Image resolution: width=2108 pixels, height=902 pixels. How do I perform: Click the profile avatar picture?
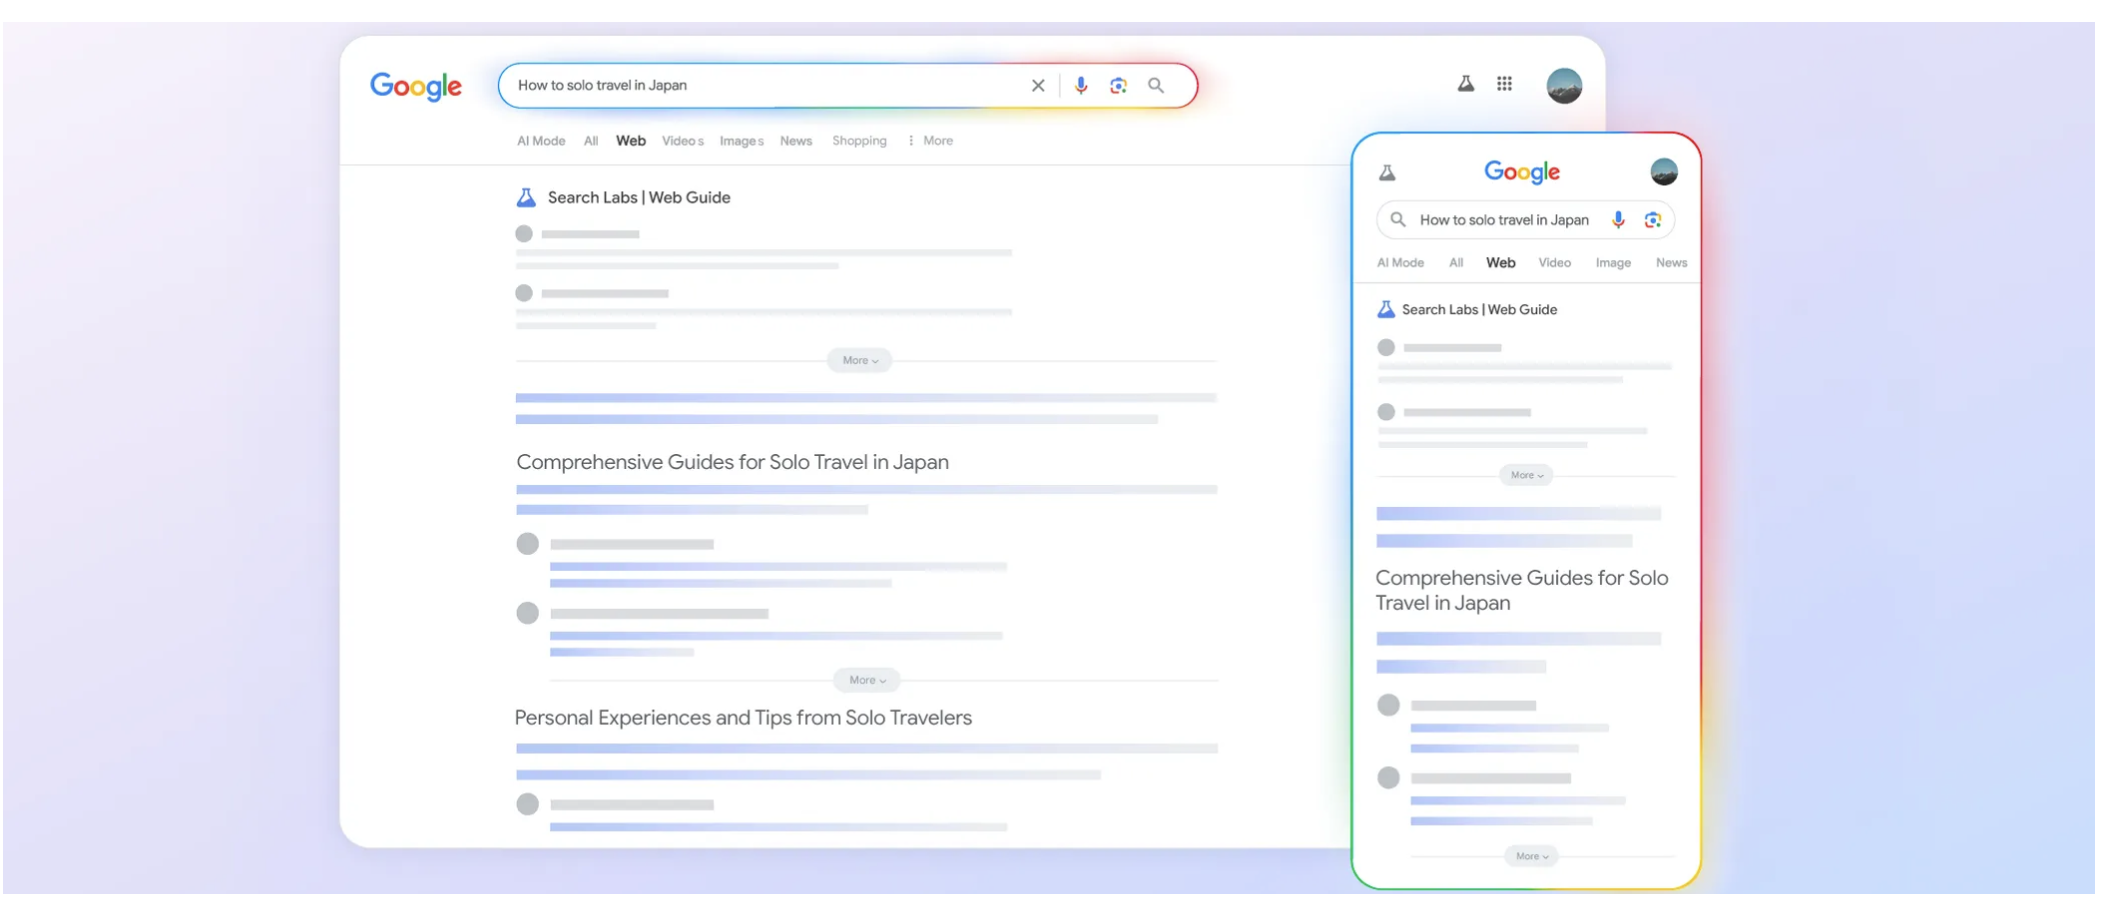[x=1564, y=85]
